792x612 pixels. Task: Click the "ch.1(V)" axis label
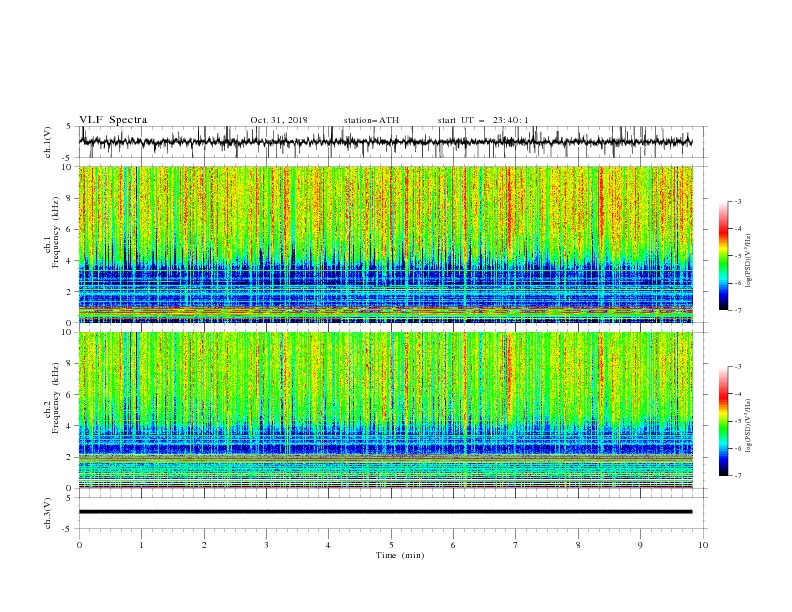click(x=48, y=142)
